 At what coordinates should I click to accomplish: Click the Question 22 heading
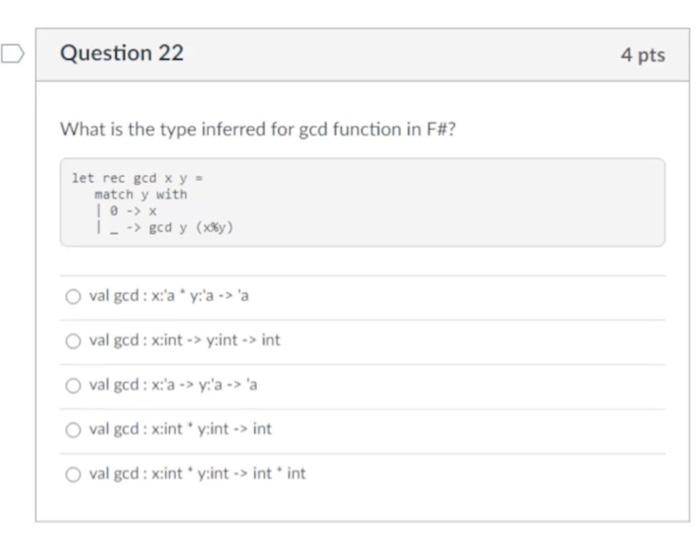[x=122, y=53]
